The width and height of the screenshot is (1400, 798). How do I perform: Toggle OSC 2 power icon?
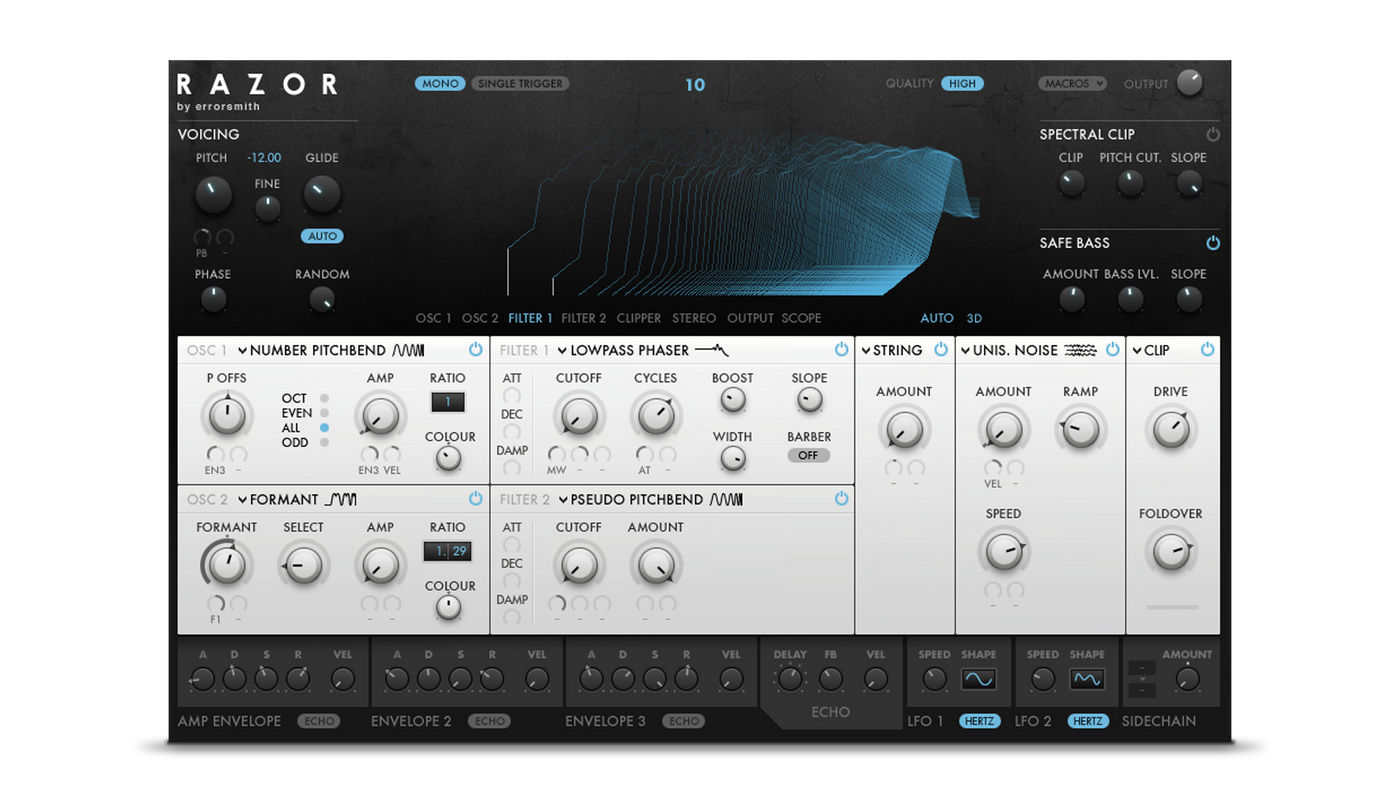(x=475, y=499)
